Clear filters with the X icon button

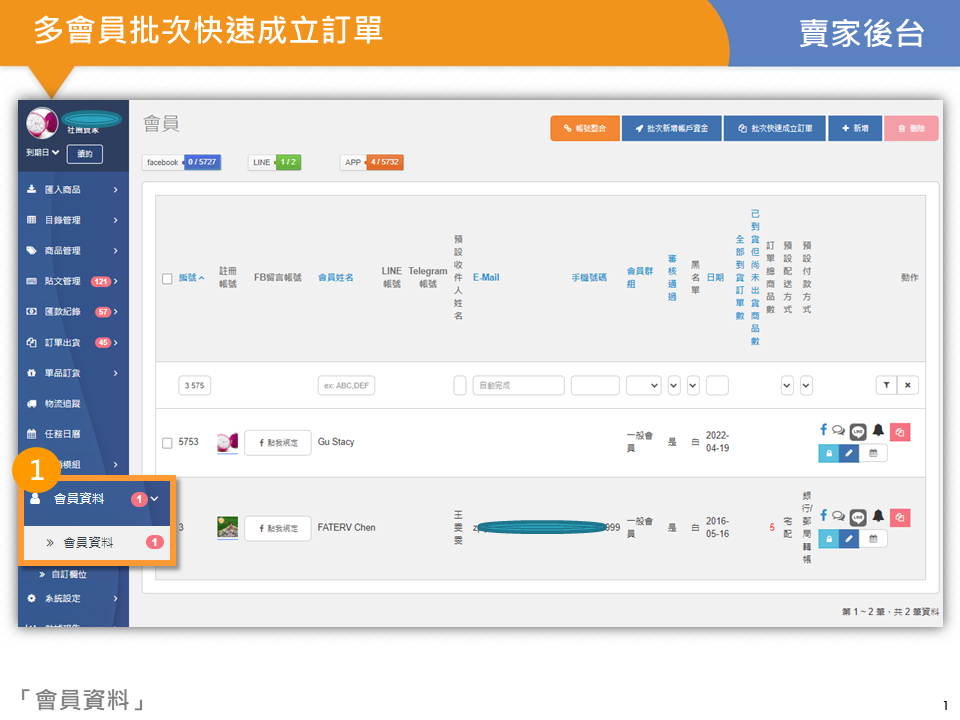[907, 385]
